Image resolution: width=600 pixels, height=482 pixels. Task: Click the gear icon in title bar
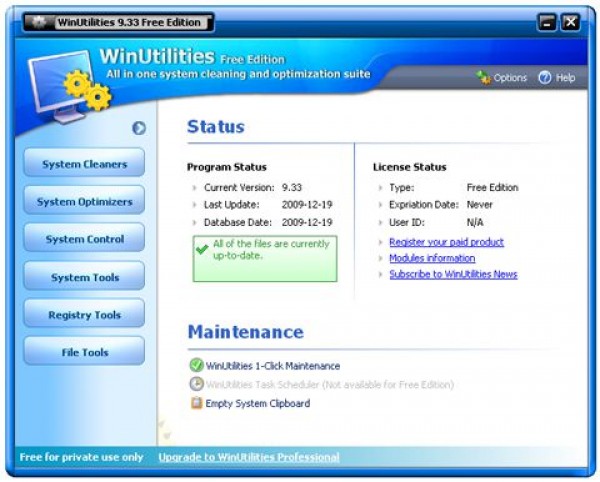pyautogui.click(x=39, y=23)
